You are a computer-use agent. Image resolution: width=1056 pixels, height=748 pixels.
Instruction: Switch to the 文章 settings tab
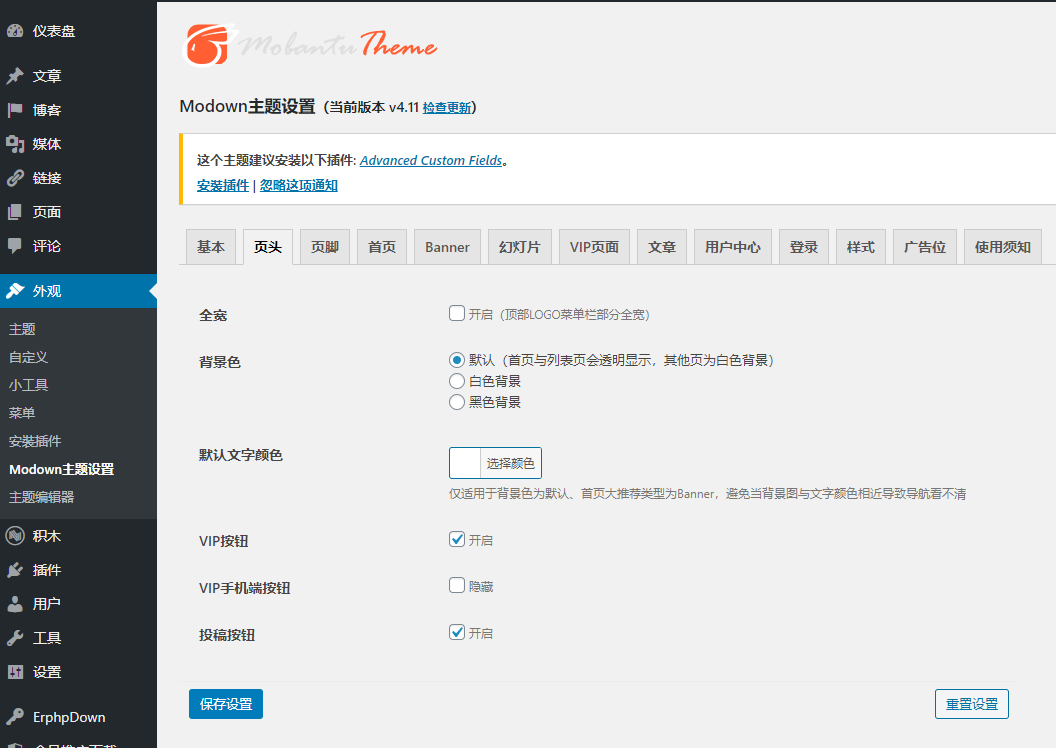tap(662, 247)
